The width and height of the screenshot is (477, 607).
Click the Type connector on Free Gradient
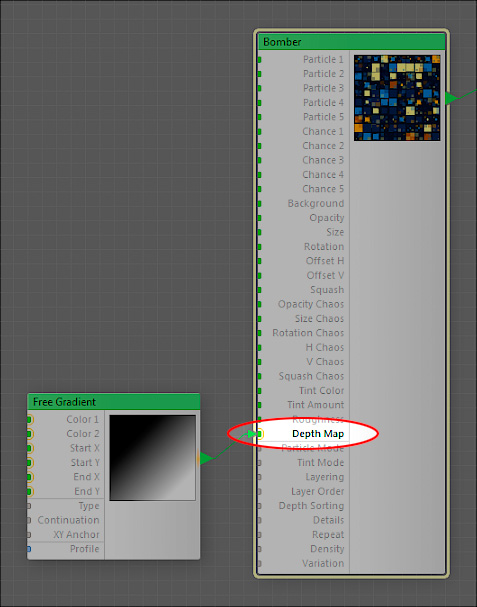coord(29,506)
